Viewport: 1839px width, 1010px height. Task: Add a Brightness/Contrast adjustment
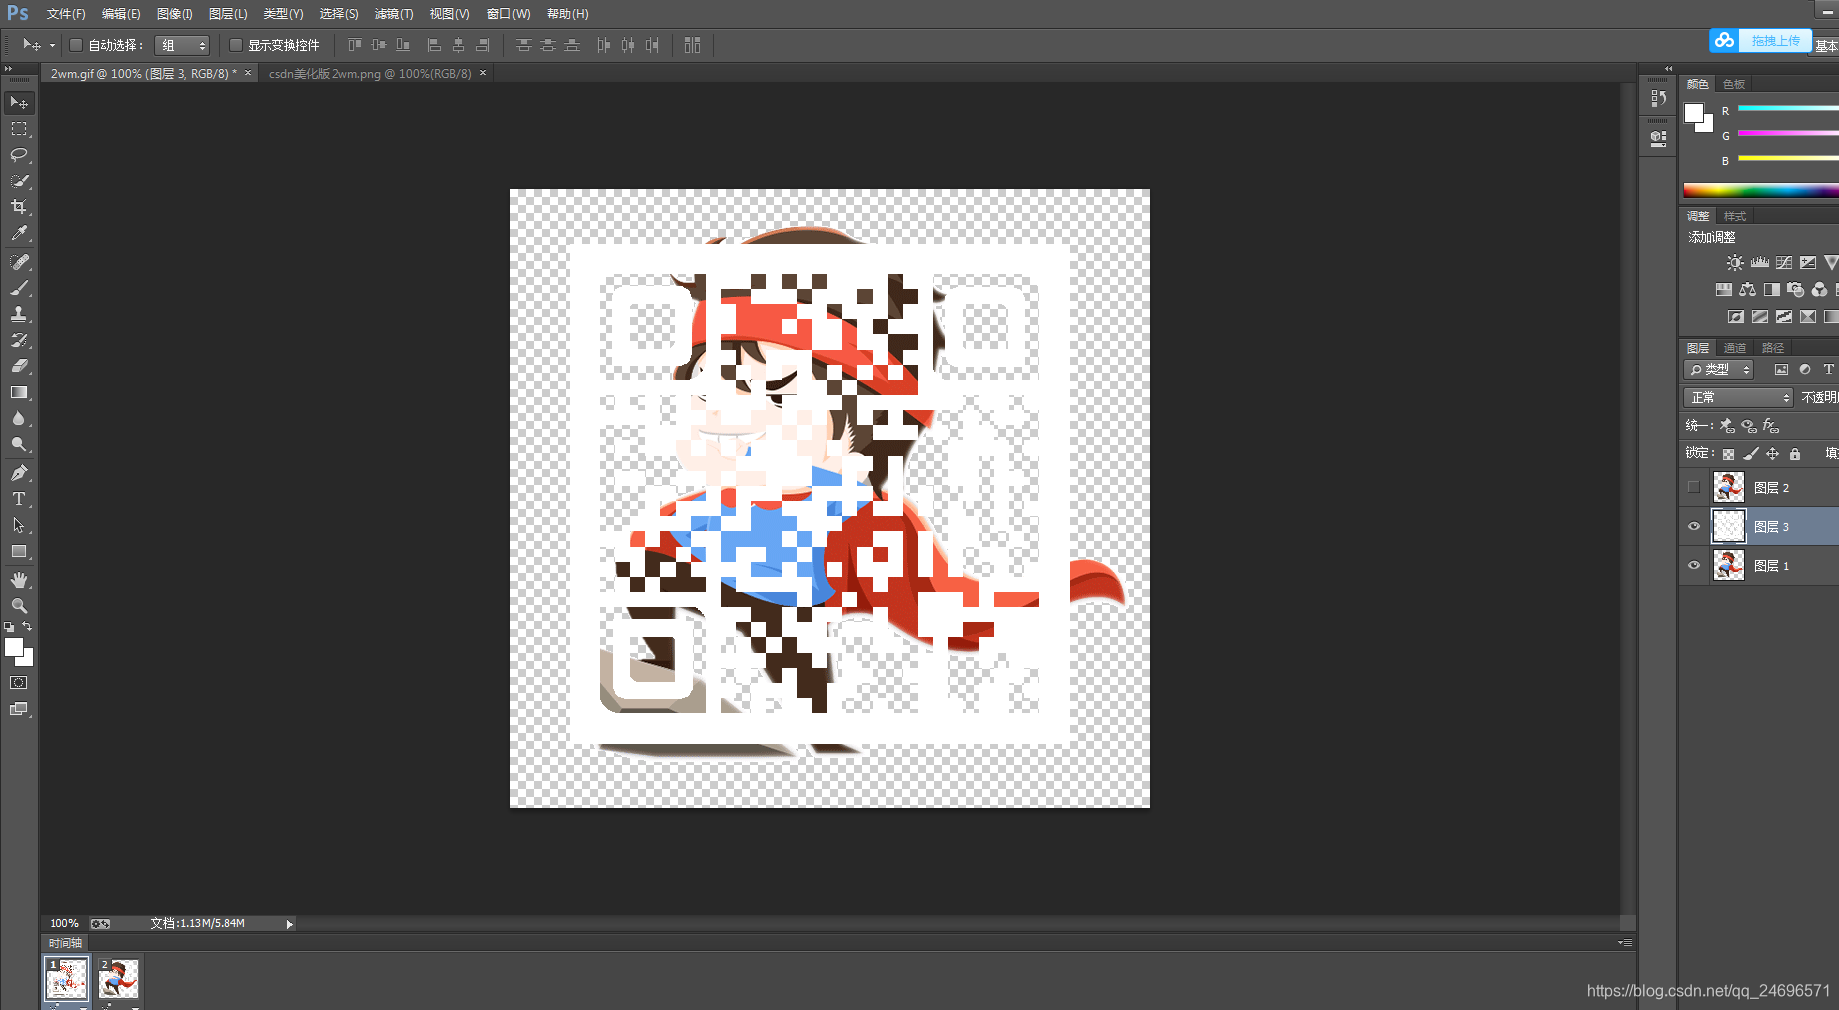click(1735, 263)
